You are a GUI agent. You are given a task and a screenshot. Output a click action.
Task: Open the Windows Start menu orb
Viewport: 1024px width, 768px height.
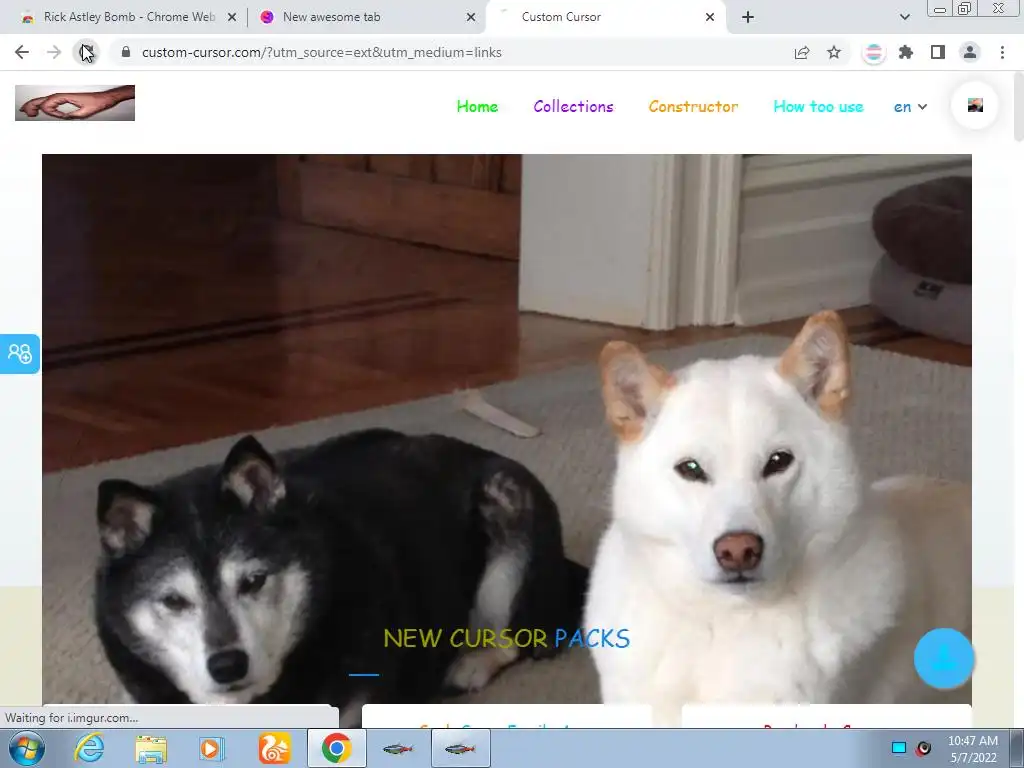[x=24, y=748]
